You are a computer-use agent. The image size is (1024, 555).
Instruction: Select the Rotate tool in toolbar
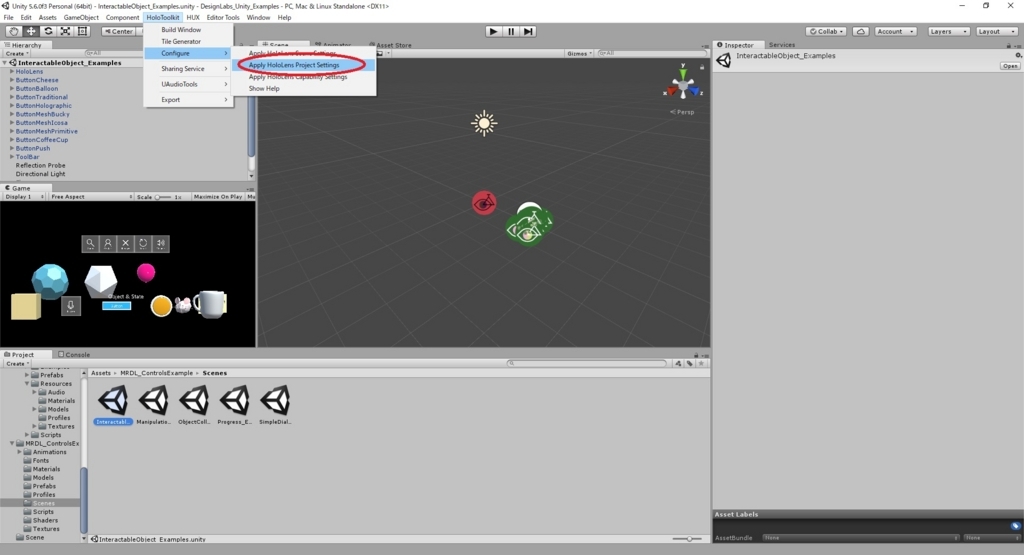(x=48, y=31)
